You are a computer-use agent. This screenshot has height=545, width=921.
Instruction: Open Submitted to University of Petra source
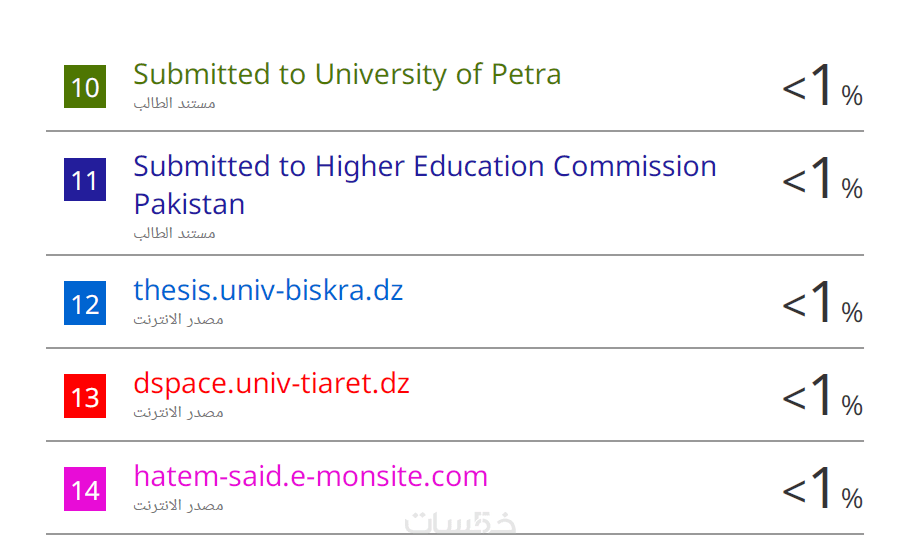(347, 74)
